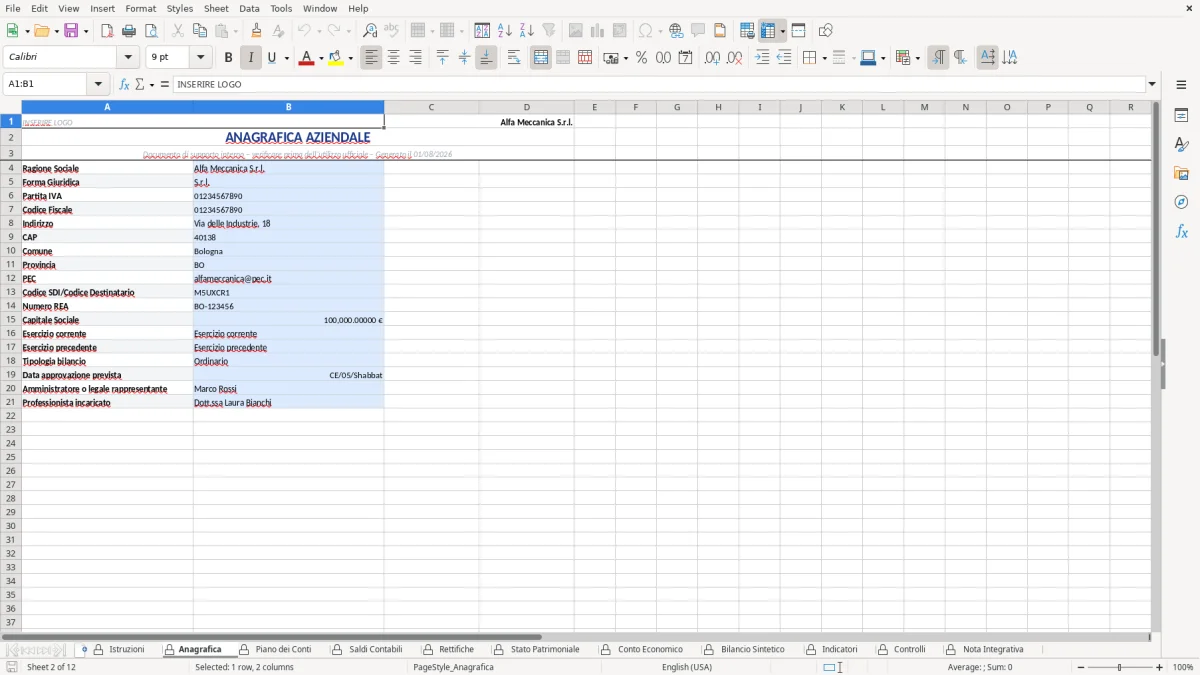Sort ascending A to Z

505,31
